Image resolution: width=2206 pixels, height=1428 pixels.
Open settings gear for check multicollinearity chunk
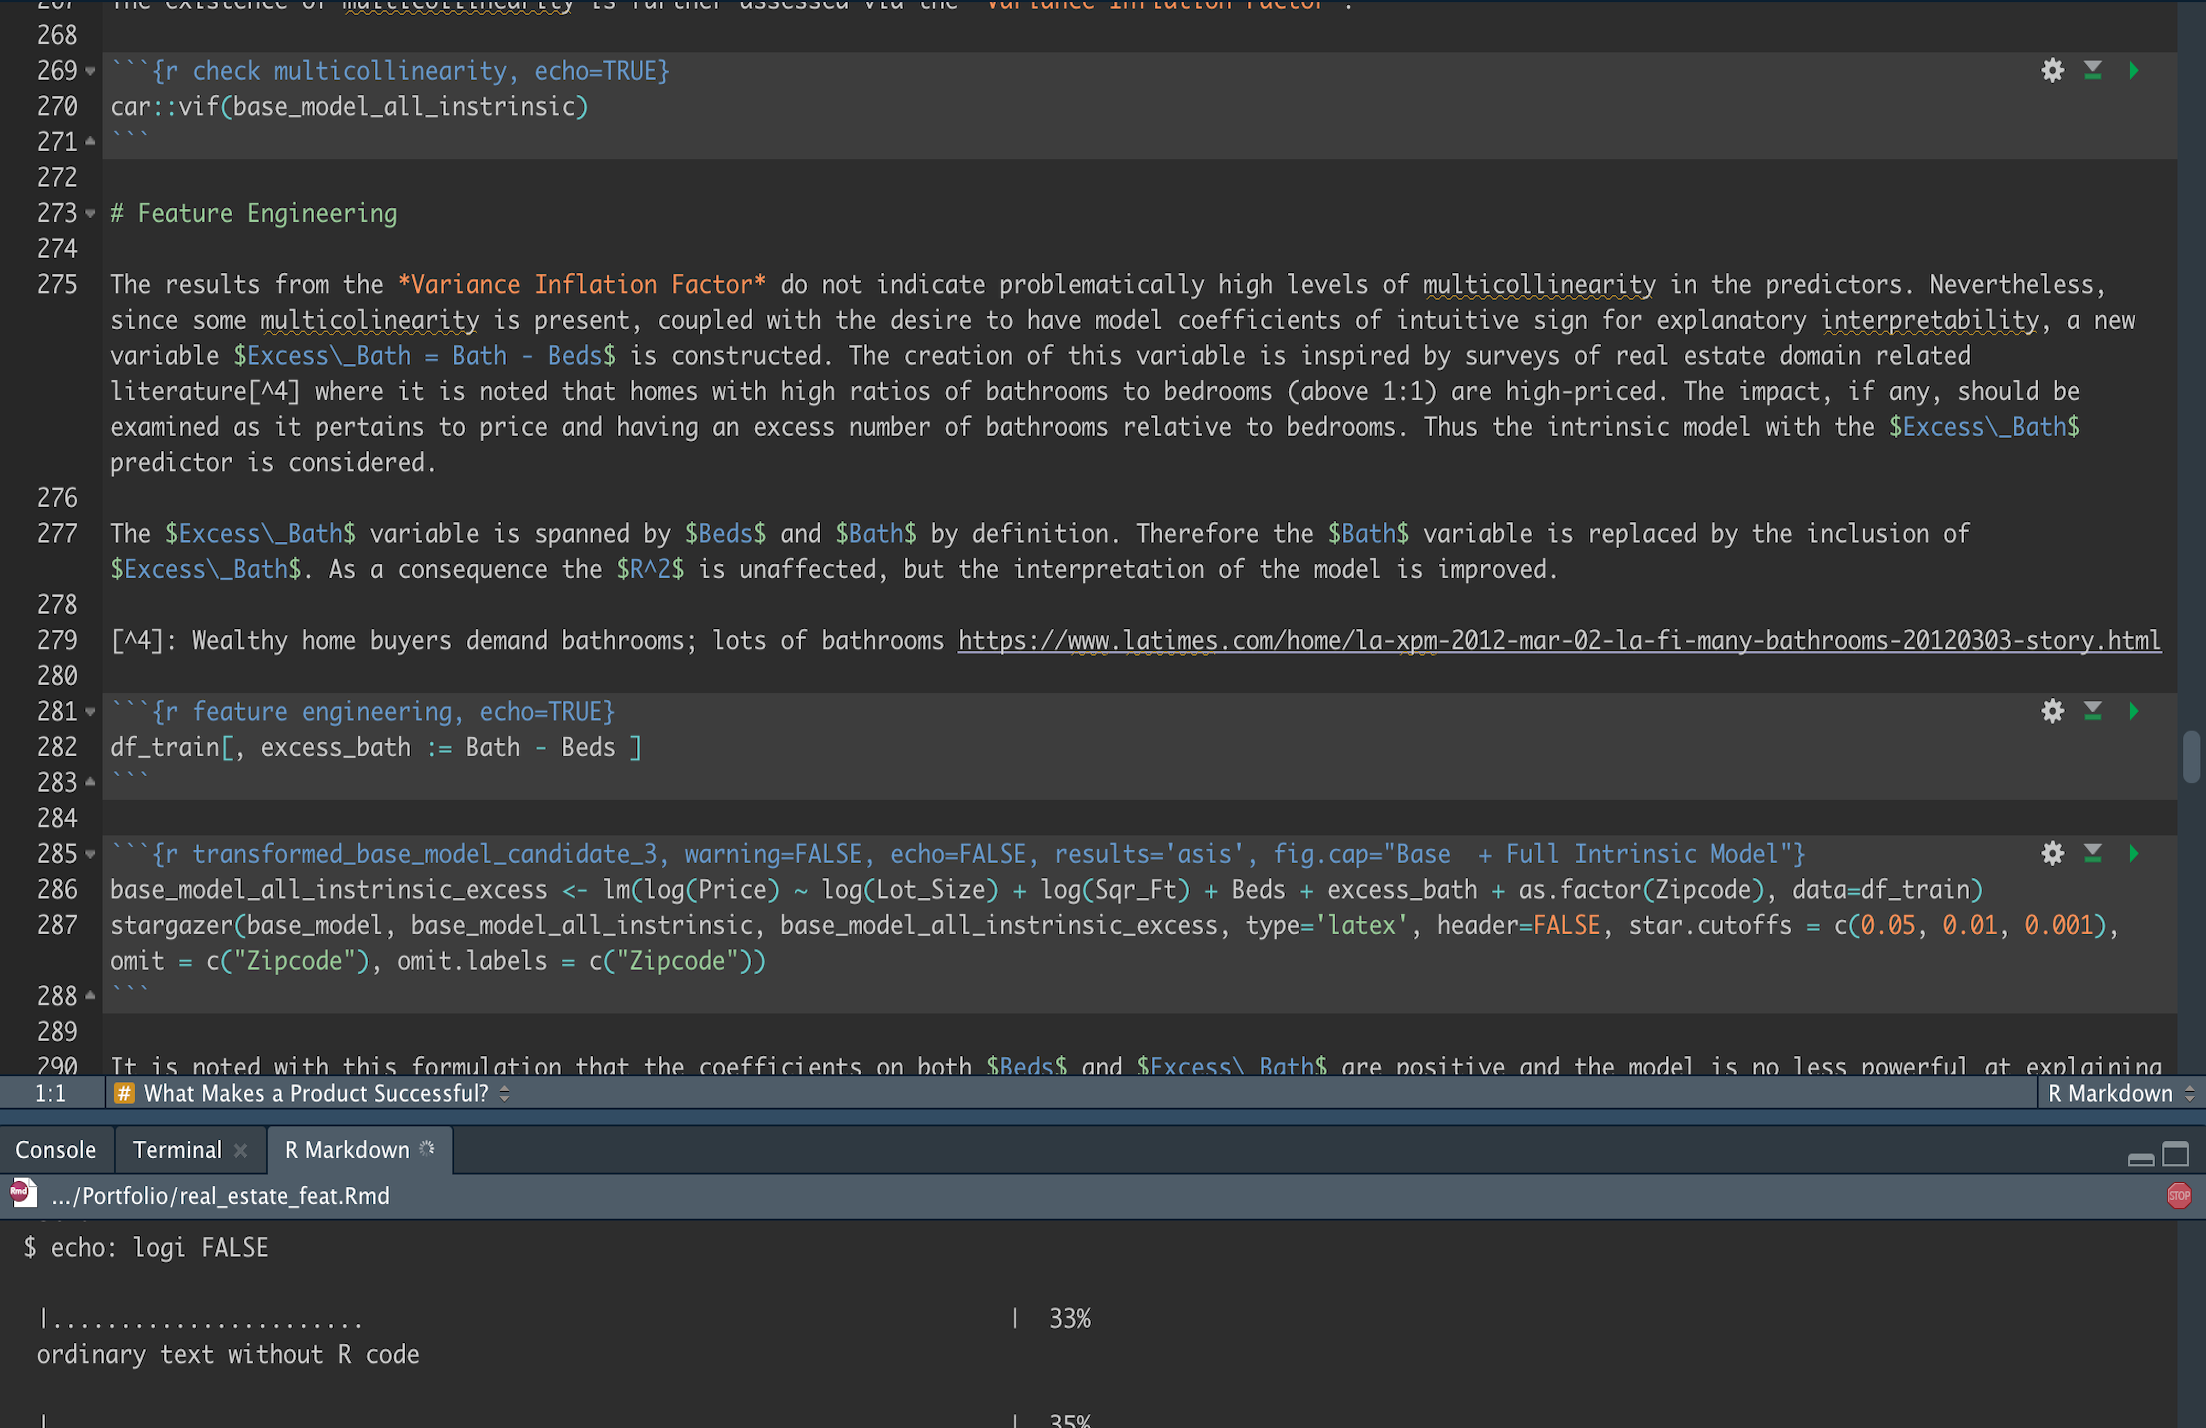click(x=2052, y=71)
